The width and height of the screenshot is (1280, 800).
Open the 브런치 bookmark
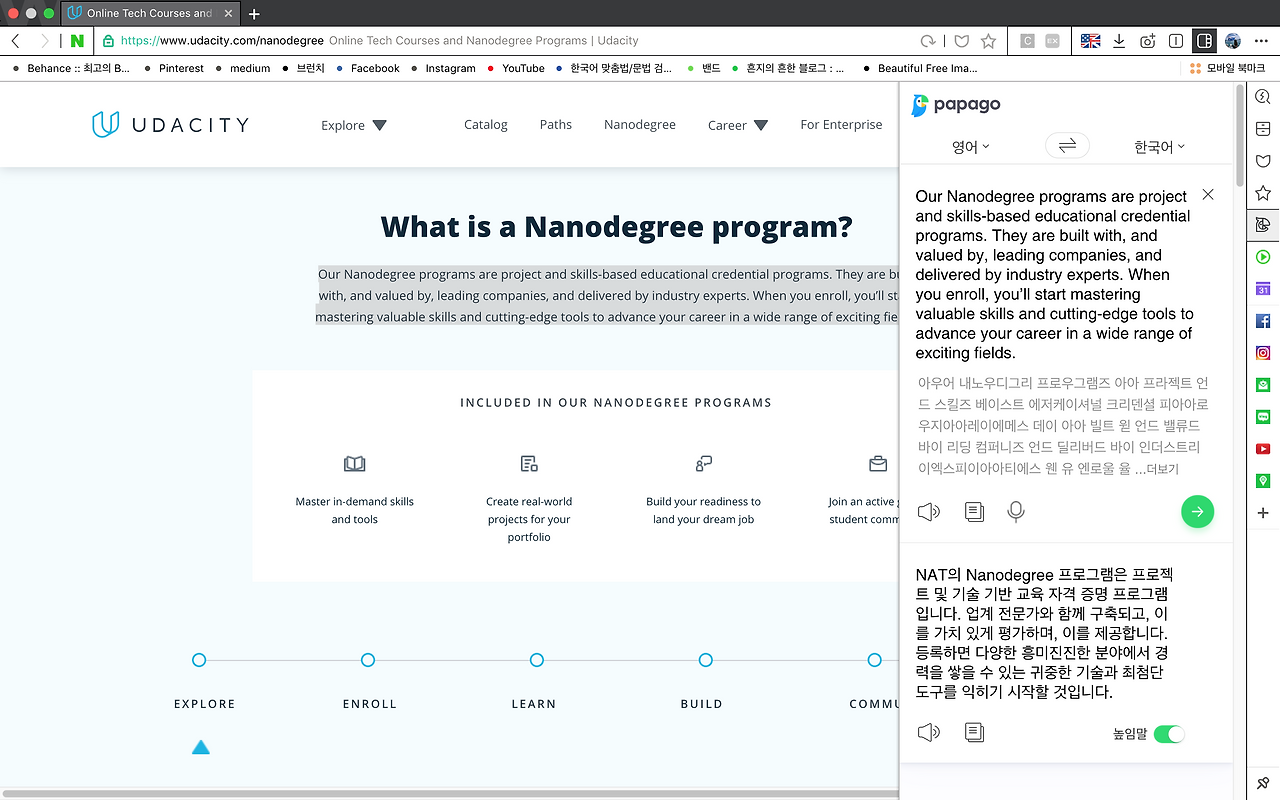tap(305, 68)
